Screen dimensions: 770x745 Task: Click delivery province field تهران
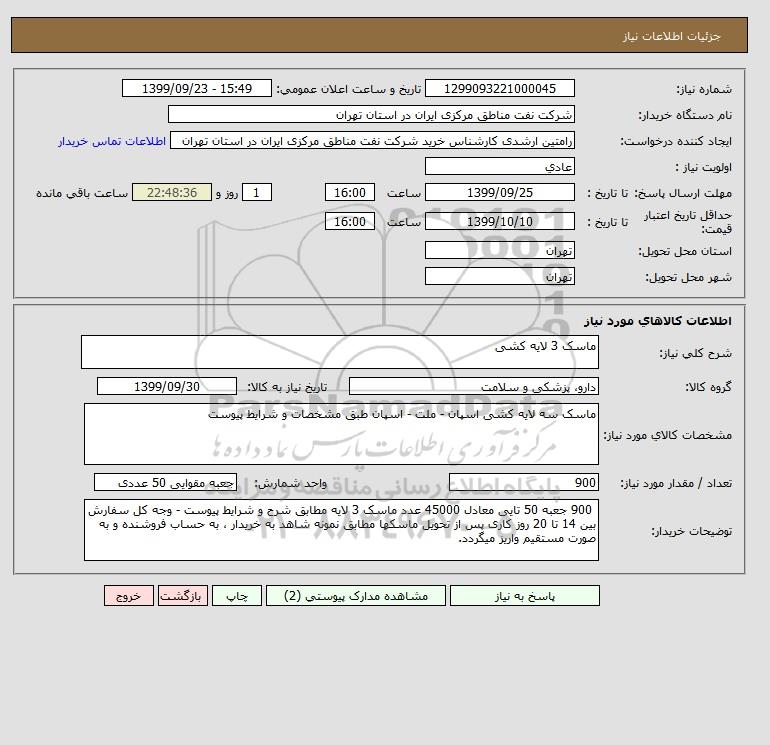click(x=499, y=250)
